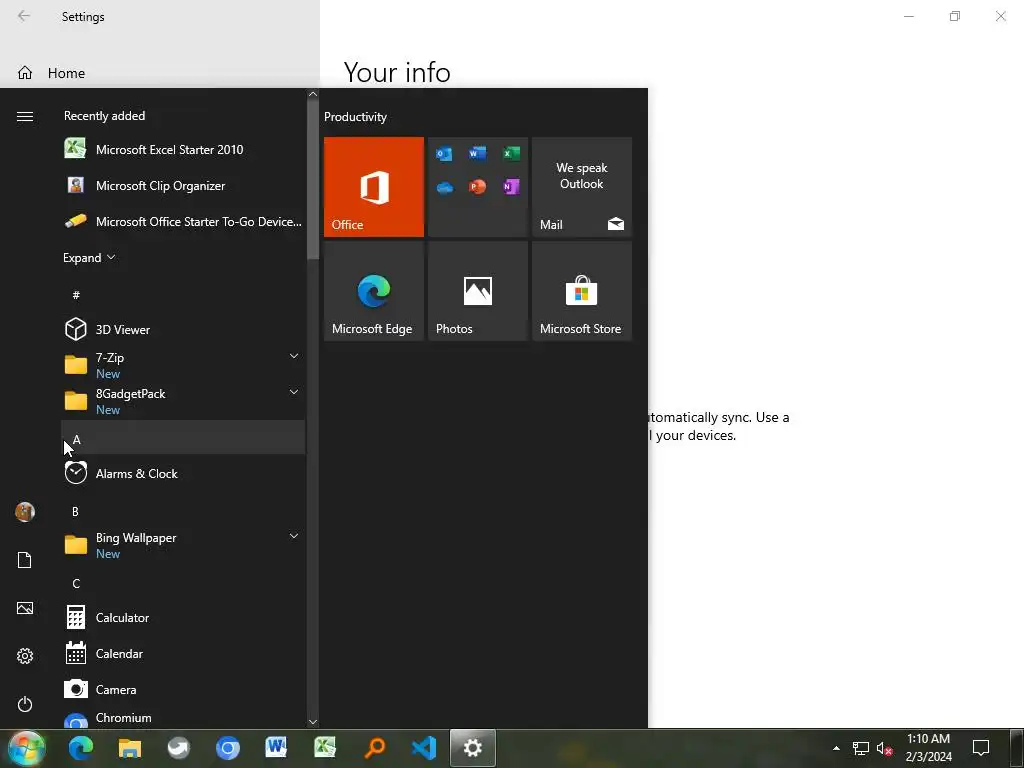Click the Productivity group heading
1024x768 pixels.
point(355,117)
